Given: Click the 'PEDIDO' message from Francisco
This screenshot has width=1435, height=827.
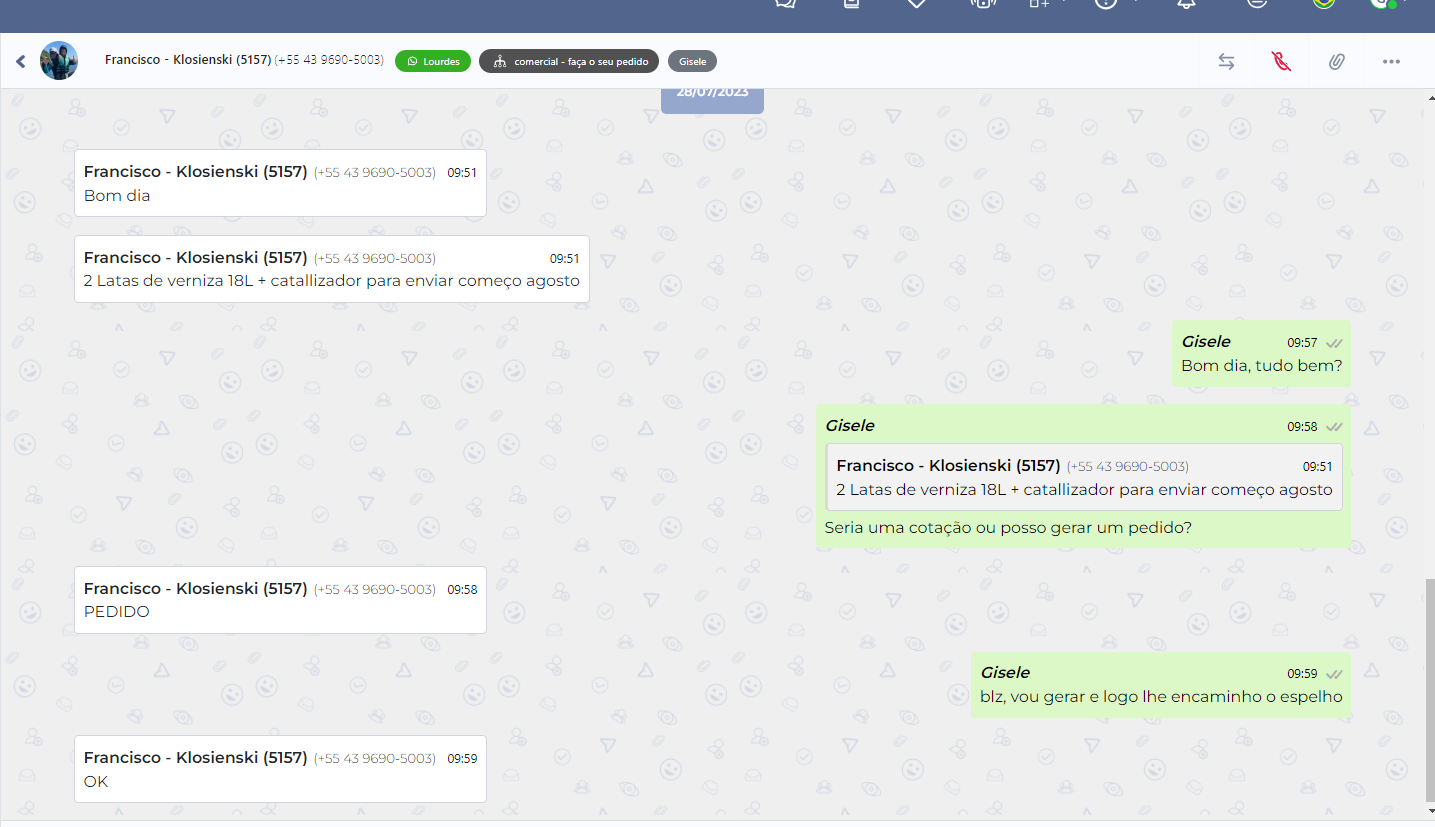Looking at the screenshot, I should [280, 600].
